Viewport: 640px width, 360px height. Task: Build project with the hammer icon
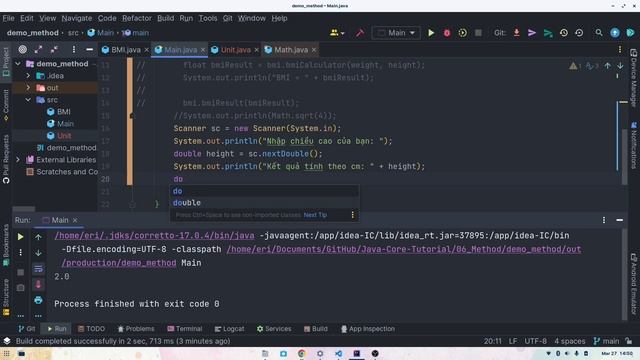click(x=360, y=33)
